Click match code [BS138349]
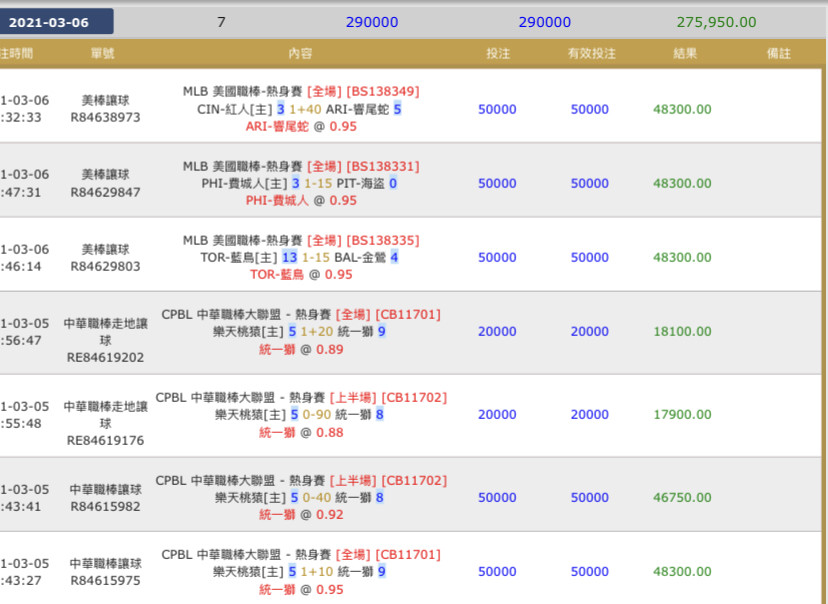Screen dimensions: 828x604 coord(383,91)
